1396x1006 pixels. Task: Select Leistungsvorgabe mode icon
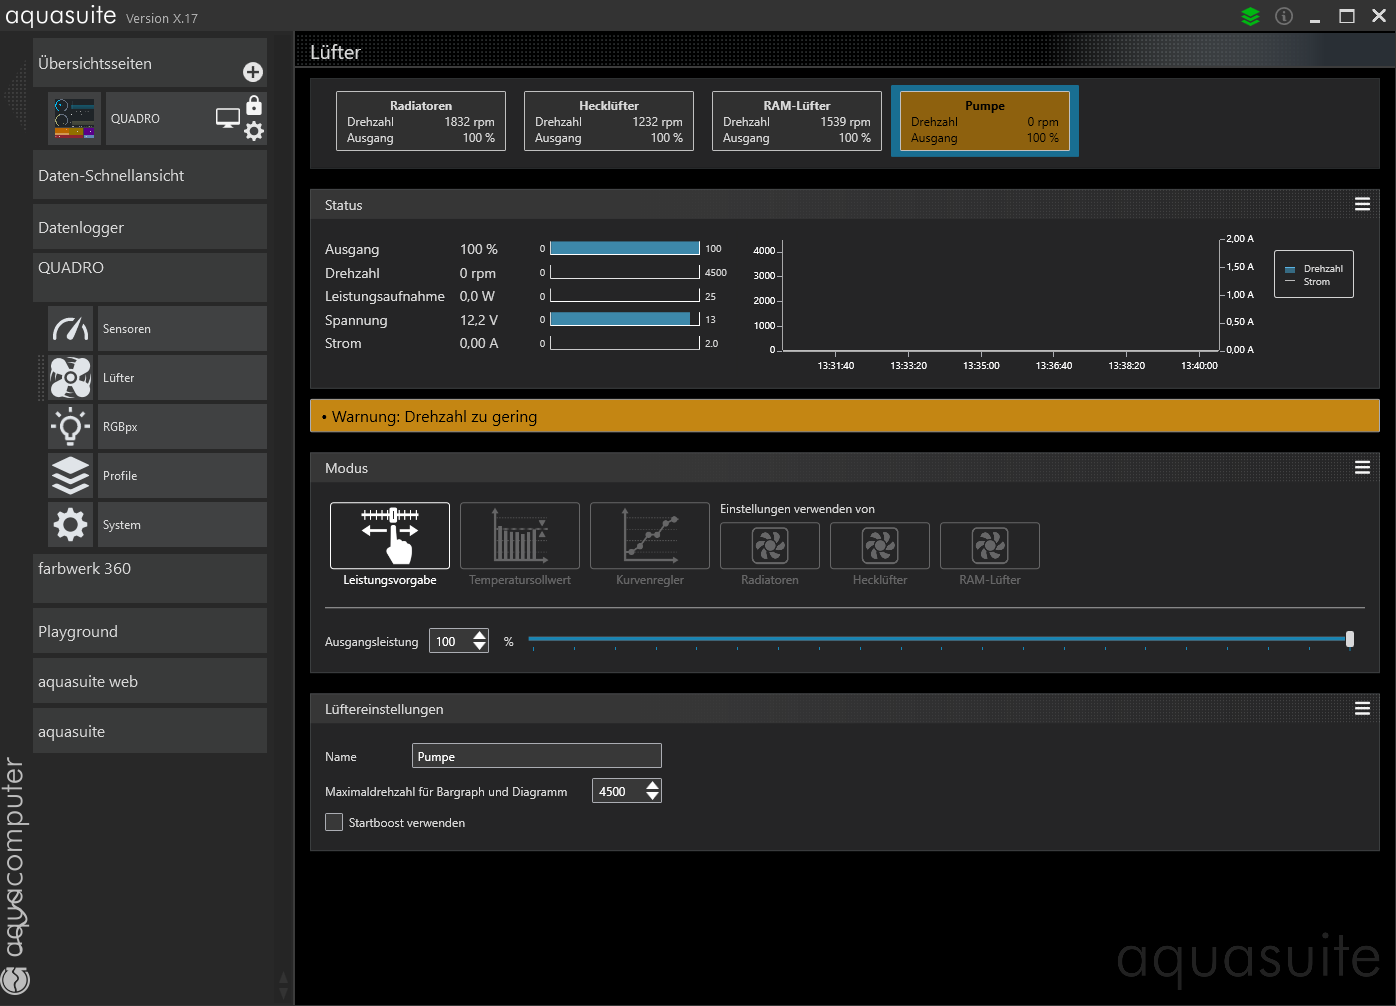click(390, 536)
